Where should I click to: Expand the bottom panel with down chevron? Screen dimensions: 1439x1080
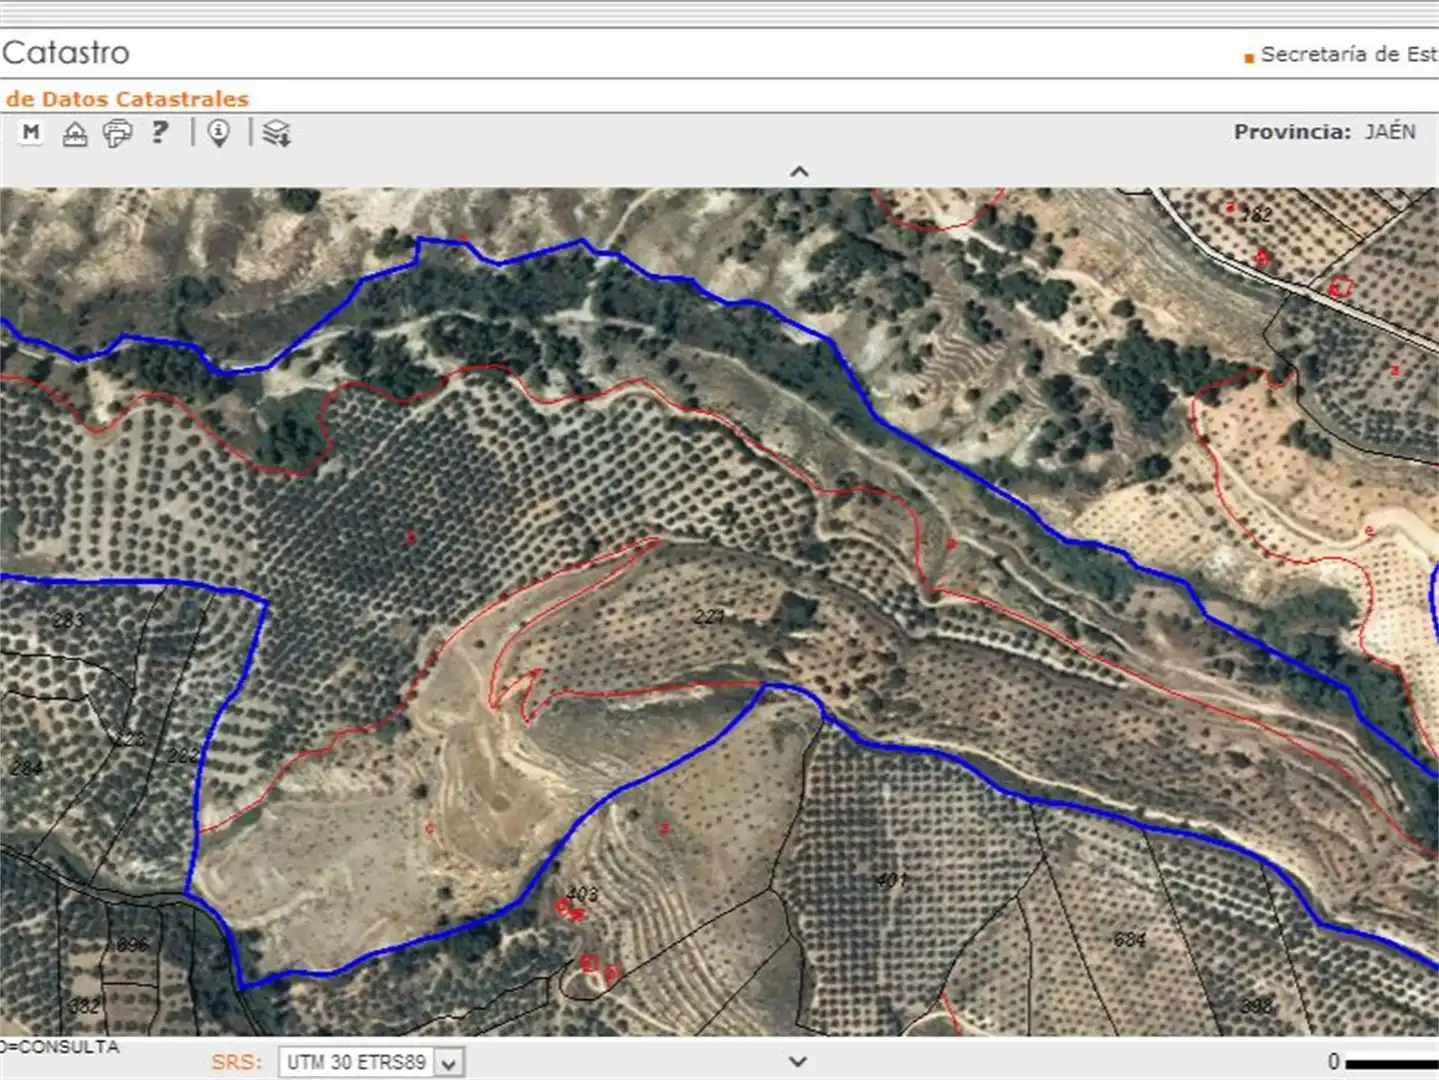pyautogui.click(x=797, y=1061)
